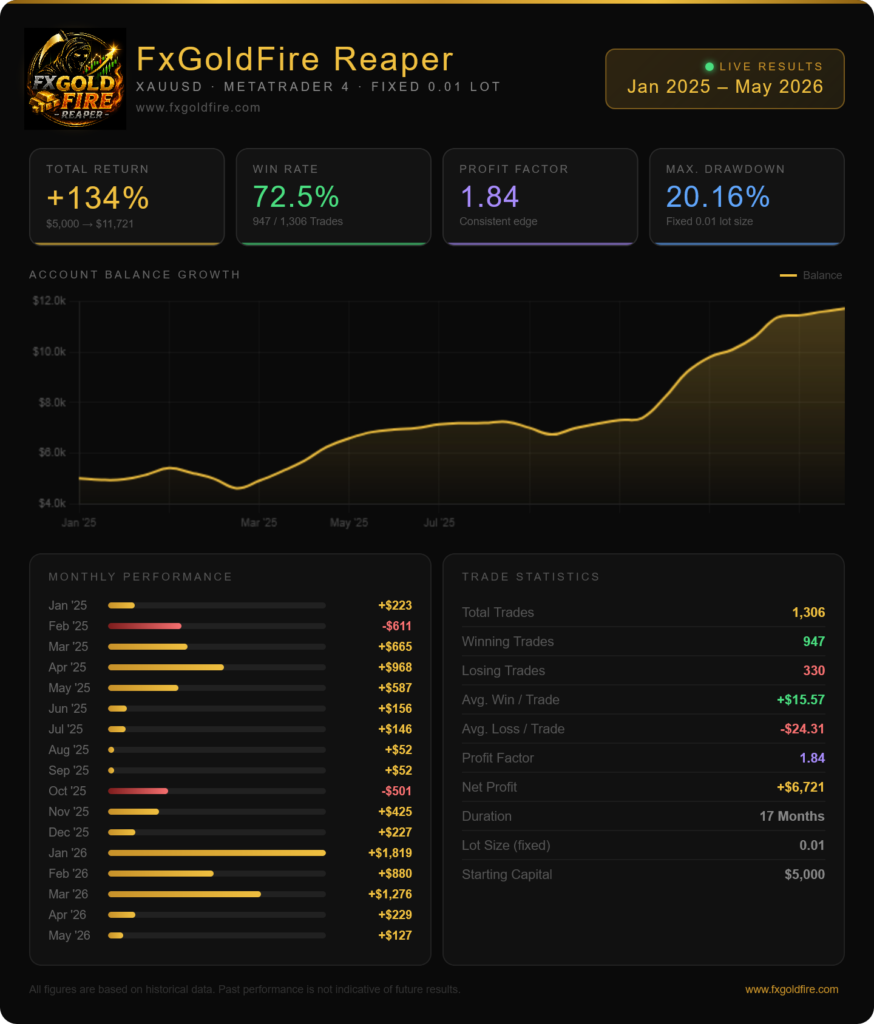Image resolution: width=874 pixels, height=1024 pixels.
Task: Click the '947 / 1,306 Trades' caption
Action: (x=297, y=221)
